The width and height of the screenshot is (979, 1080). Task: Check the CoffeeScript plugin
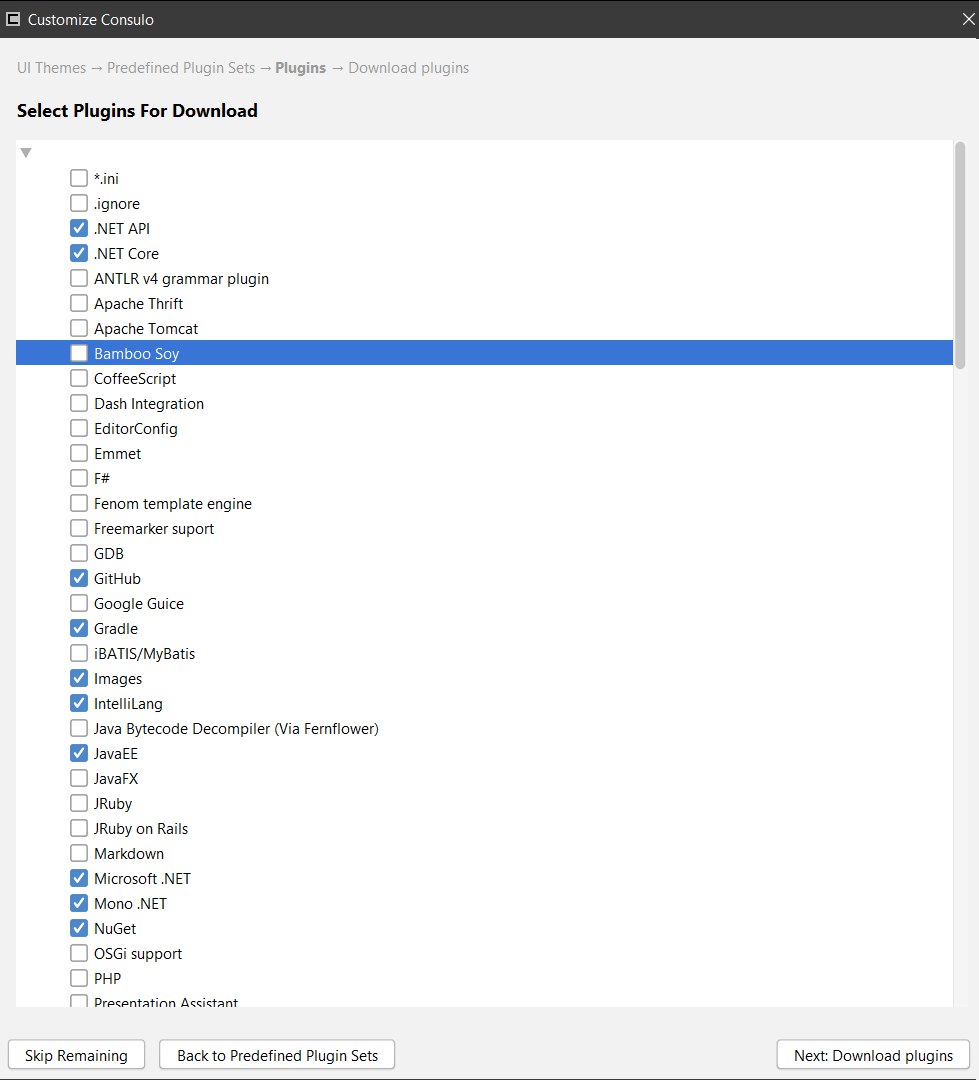[x=79, y=378]
